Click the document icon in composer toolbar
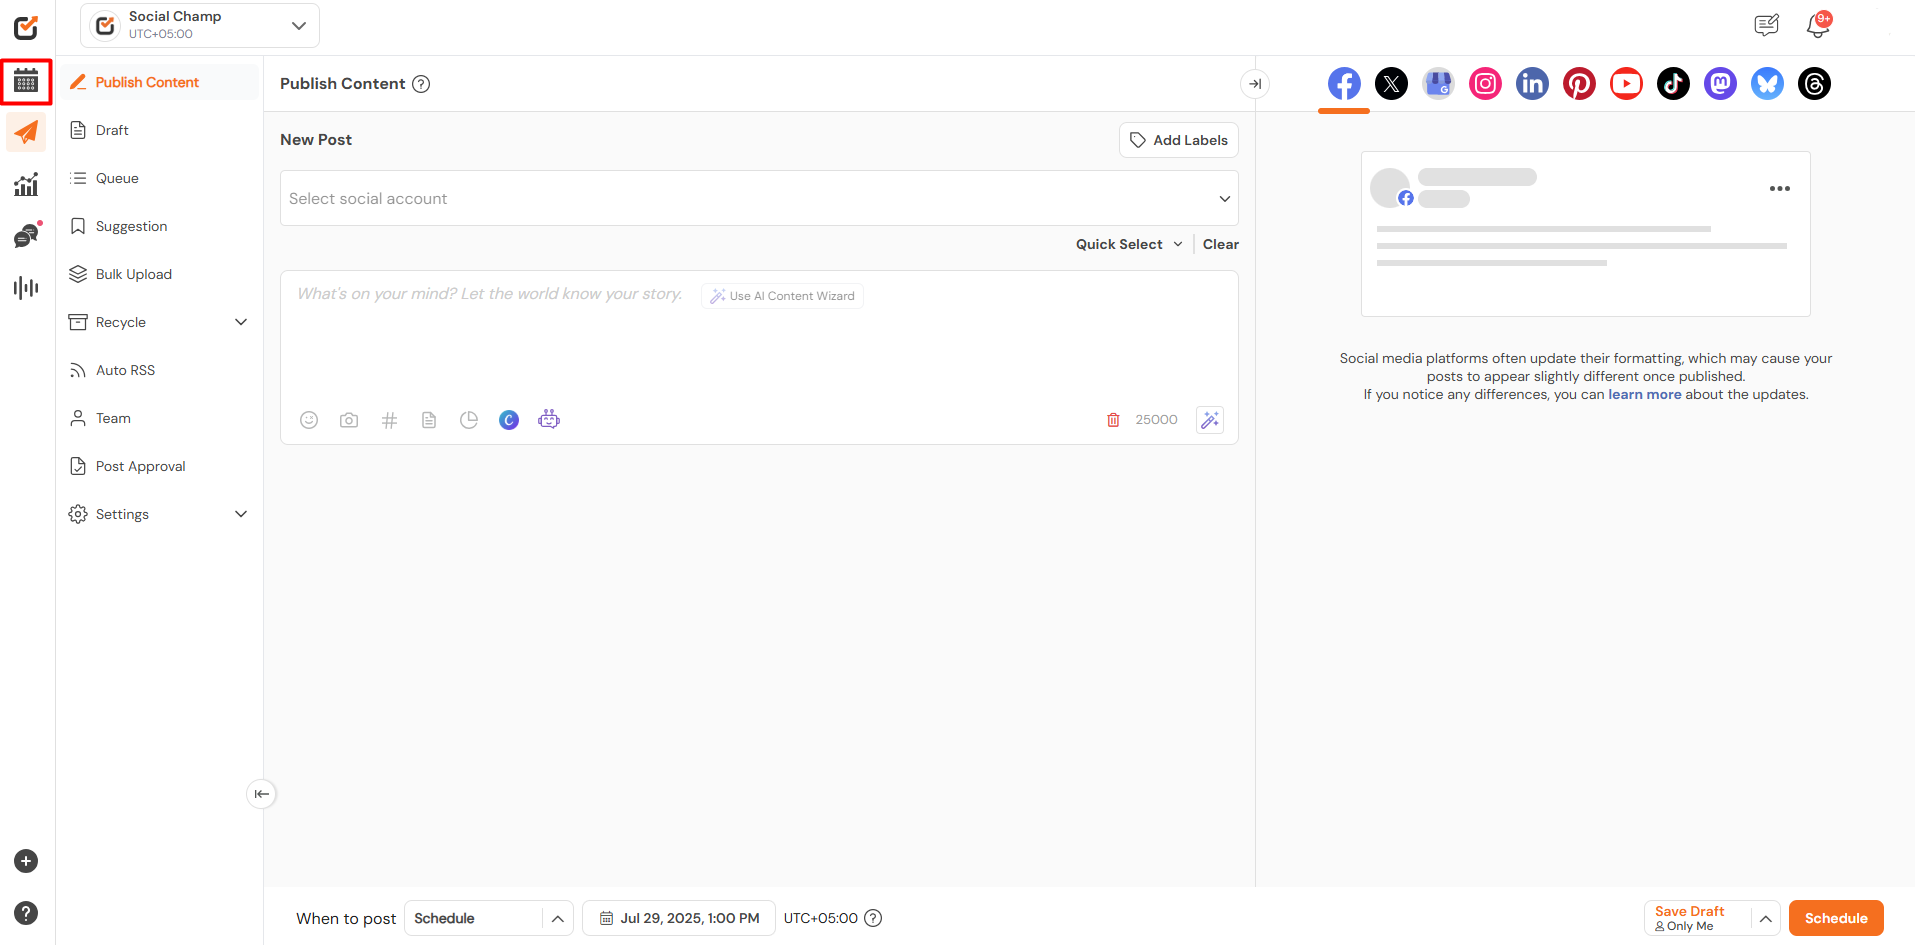Image resolution: width=1915 pixels, height=945 pixels. click(429, 420)
